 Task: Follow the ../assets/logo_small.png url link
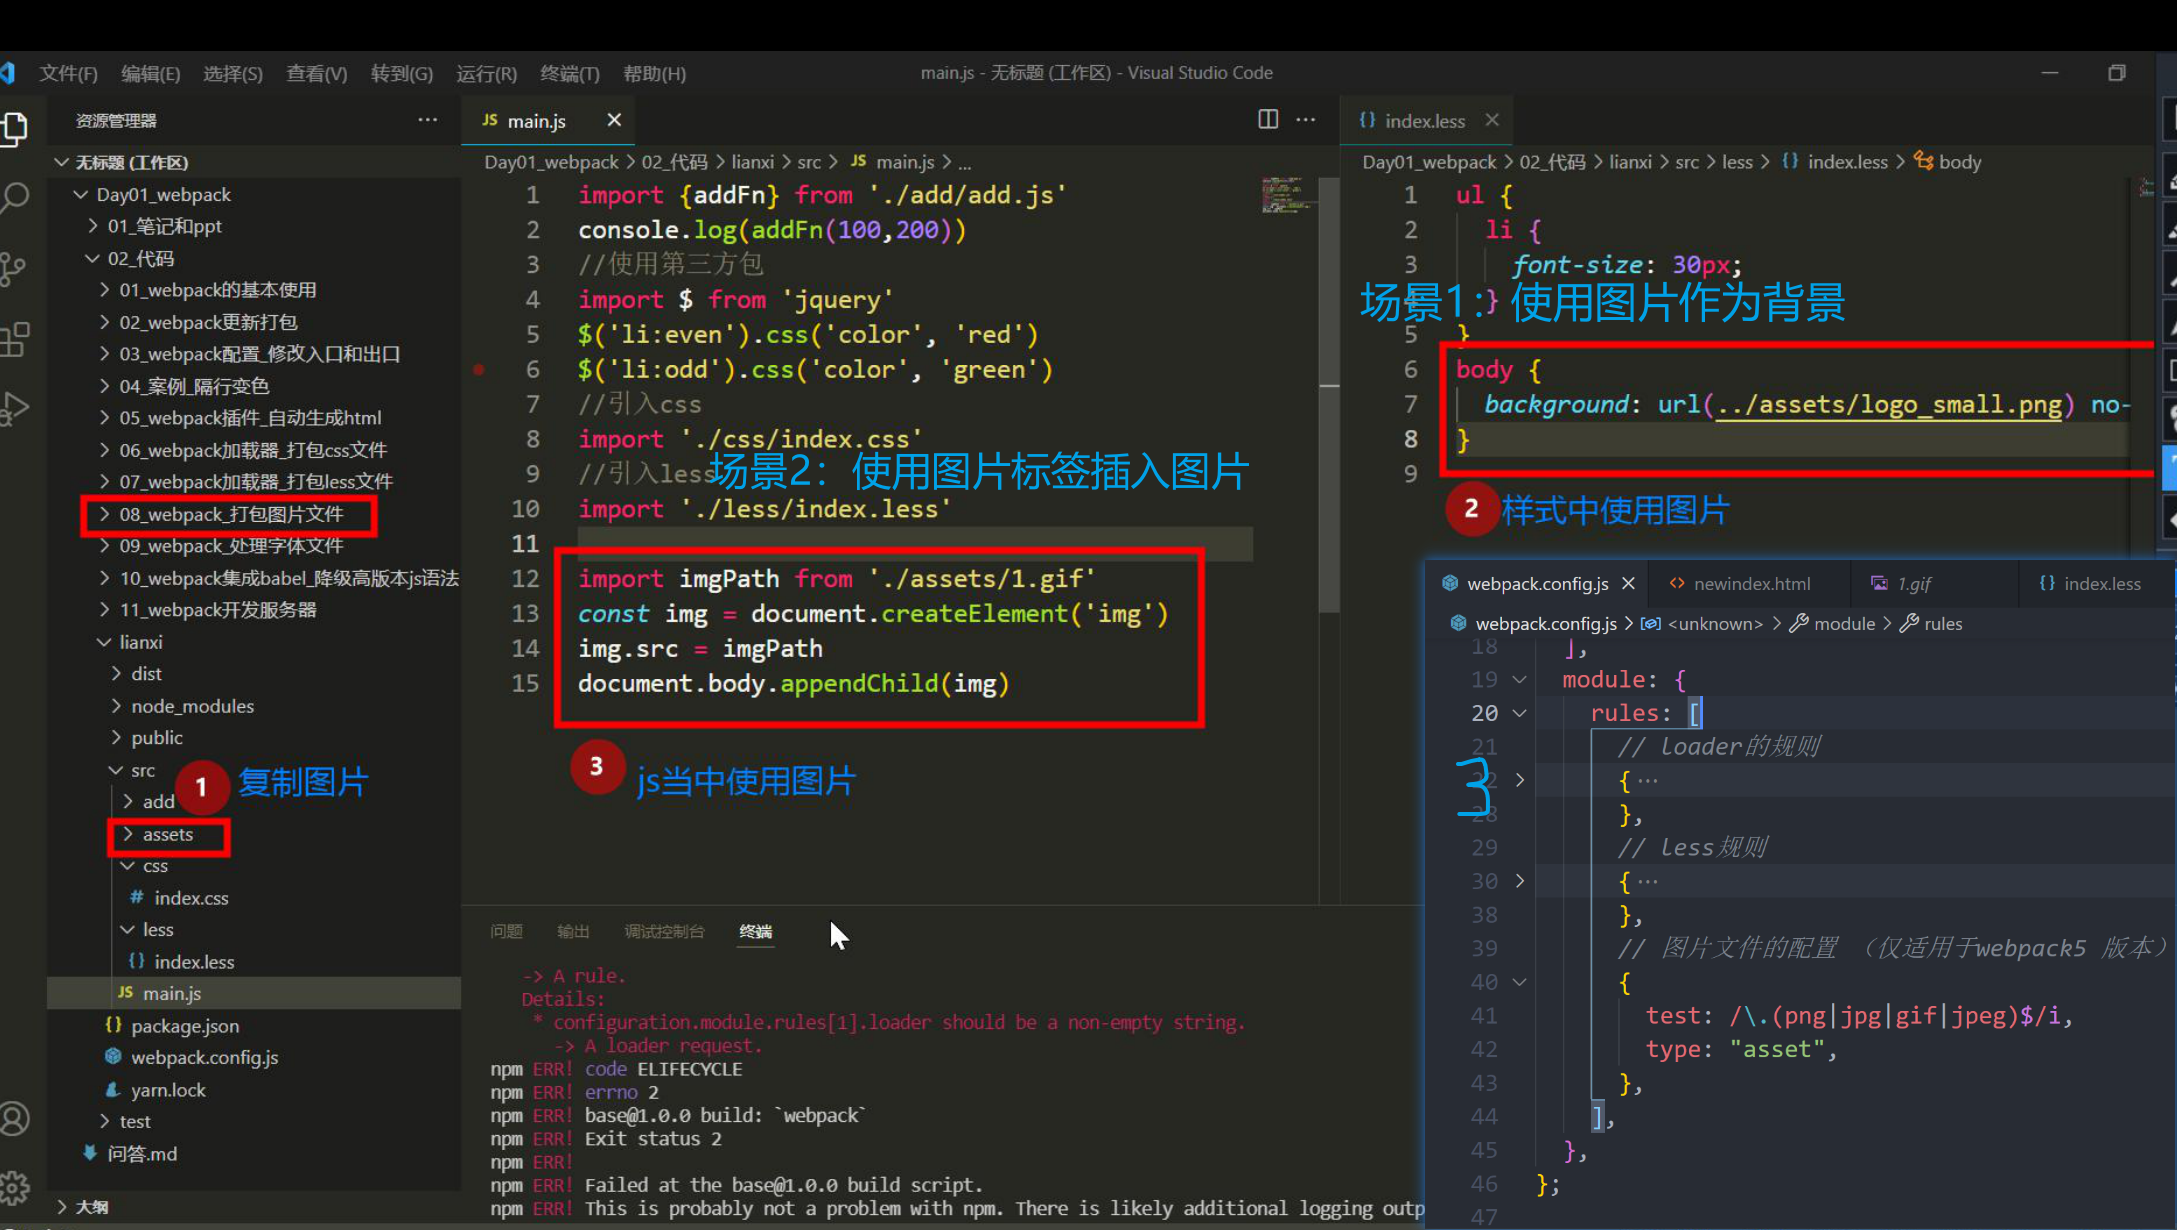(1889, 405)
